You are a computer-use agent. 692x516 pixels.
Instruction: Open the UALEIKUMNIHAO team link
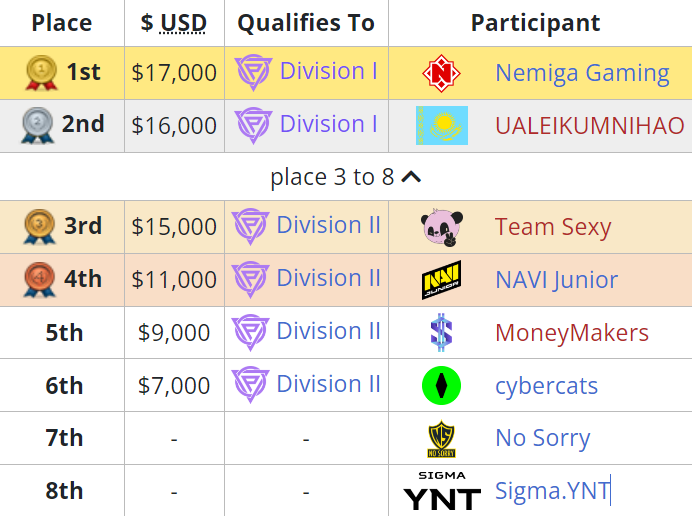[x=590, y=126]
